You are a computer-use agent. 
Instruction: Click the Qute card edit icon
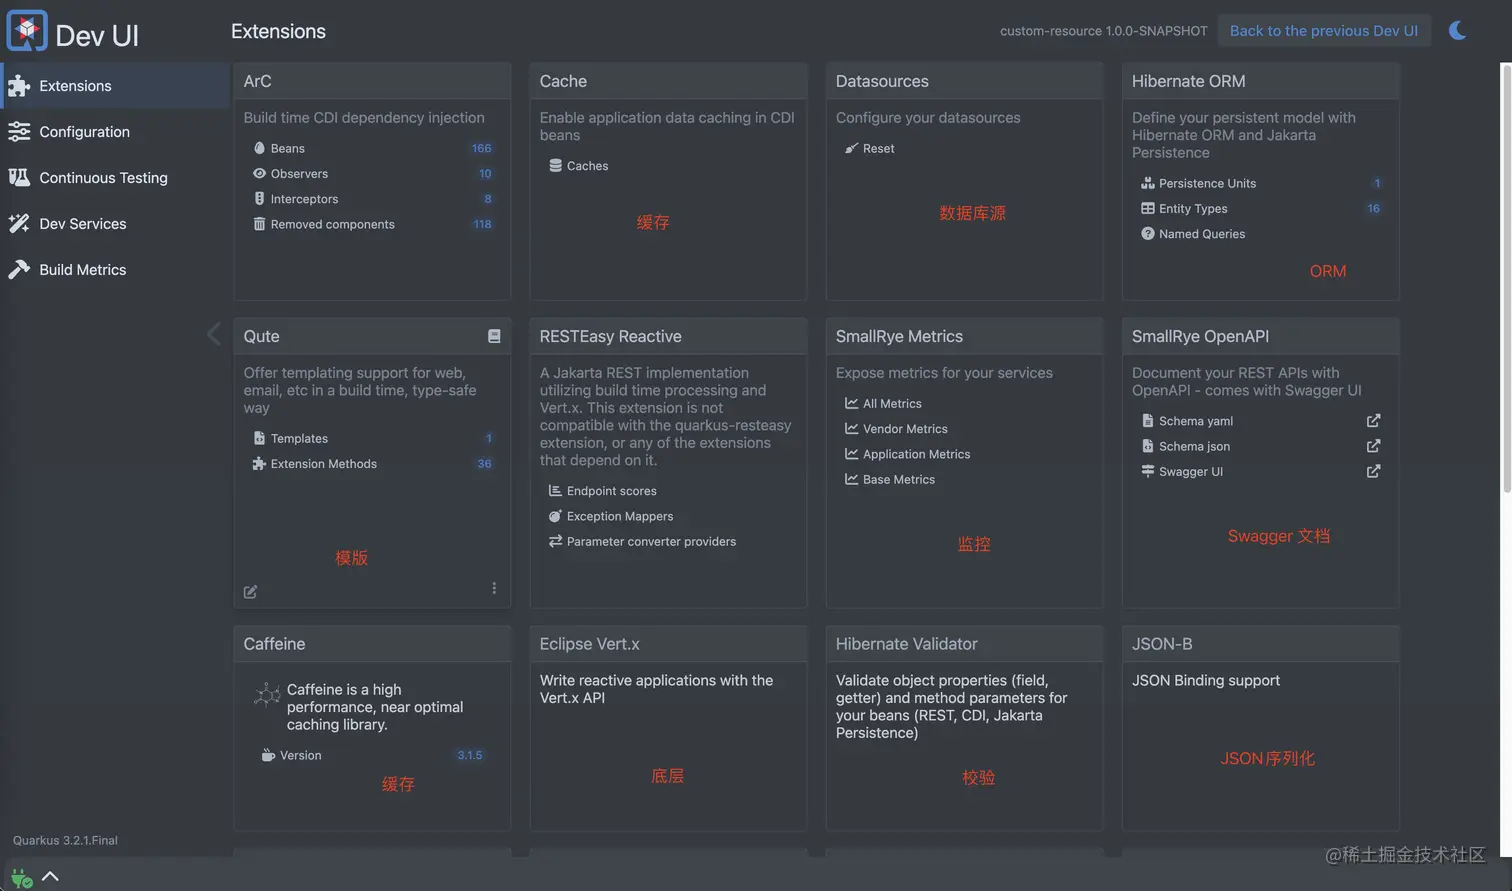click(x=250, y=592)
